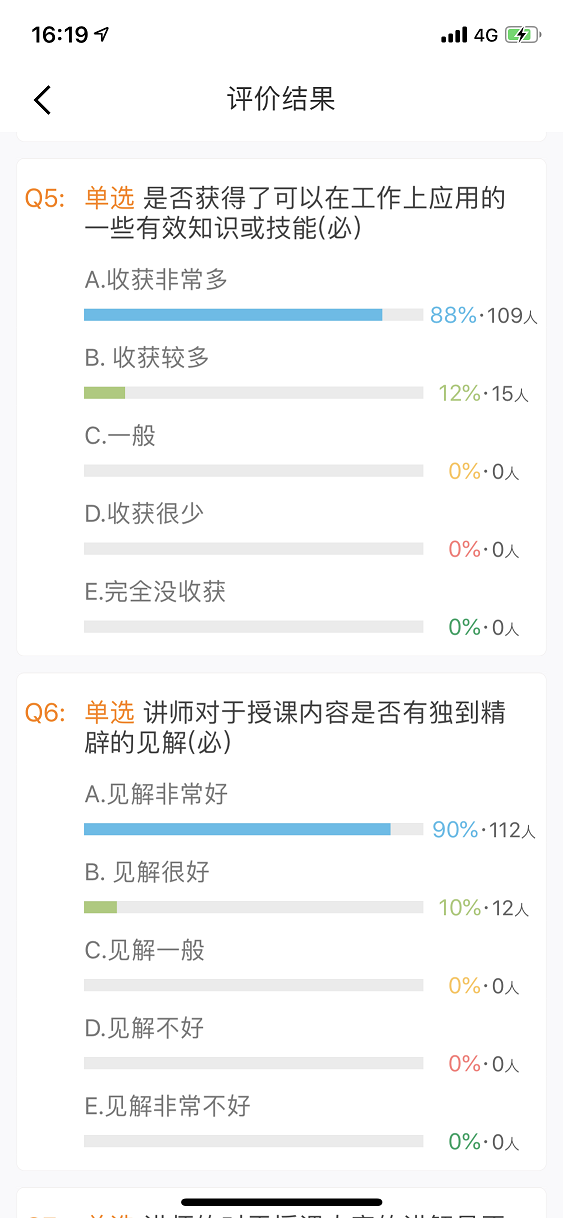Select the 评价结果 page title
The image size is (563, 1218).
coord(281,99)
